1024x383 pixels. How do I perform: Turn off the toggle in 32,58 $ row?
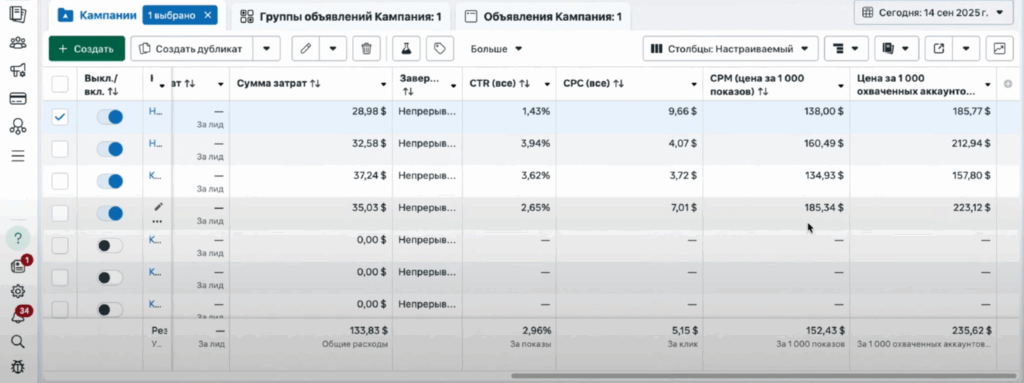pos(110,149)
